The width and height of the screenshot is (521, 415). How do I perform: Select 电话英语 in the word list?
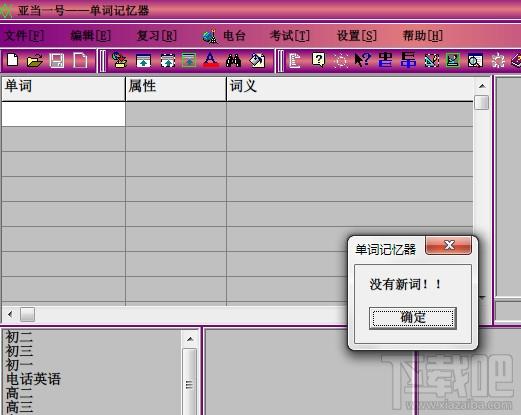coord(33,379)
